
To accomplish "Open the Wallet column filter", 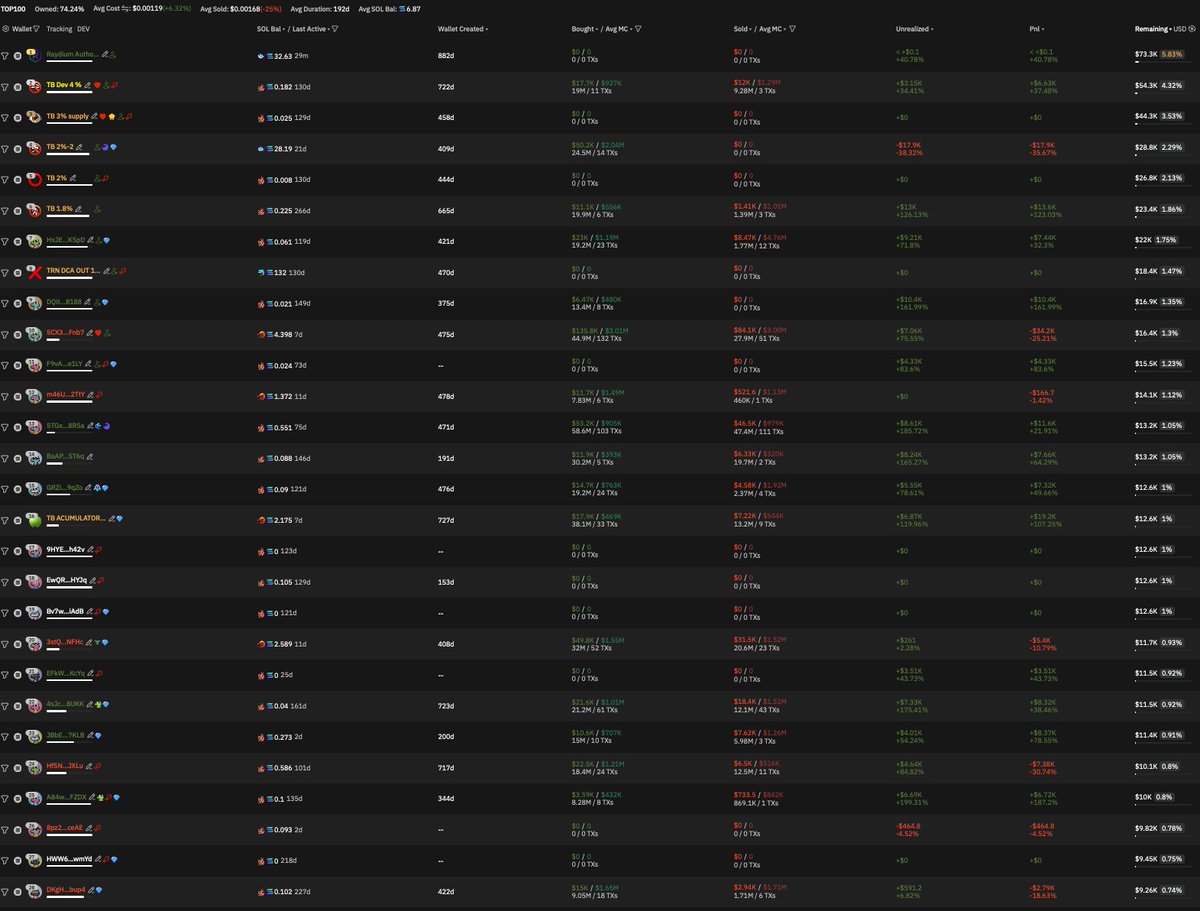I will coord(36,29).
